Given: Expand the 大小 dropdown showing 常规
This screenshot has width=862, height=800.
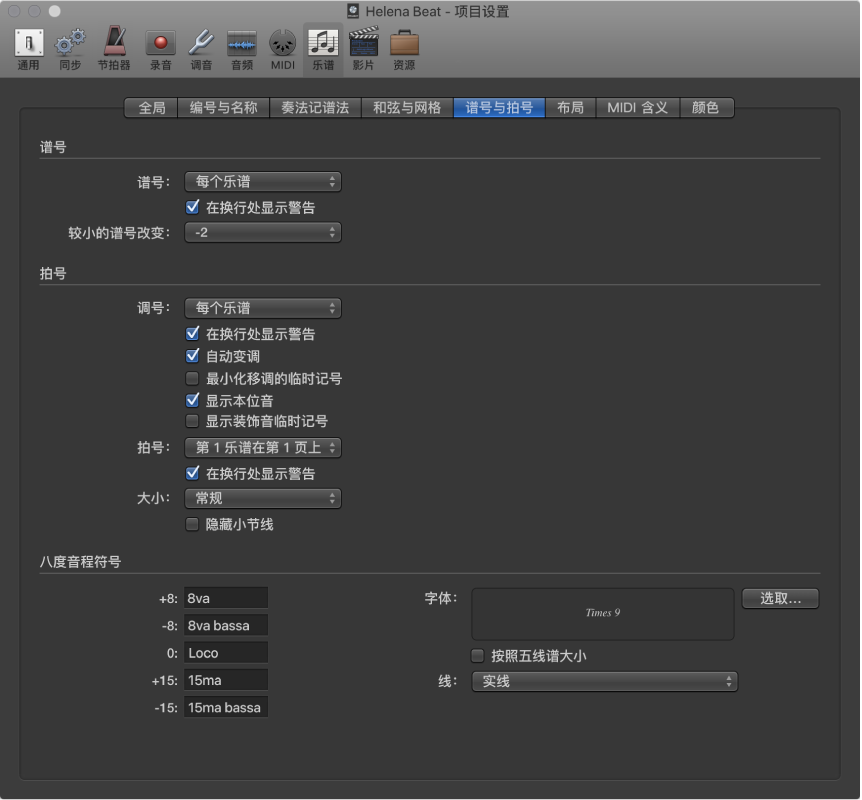Looking at the screenshot, I should (263, 498).
